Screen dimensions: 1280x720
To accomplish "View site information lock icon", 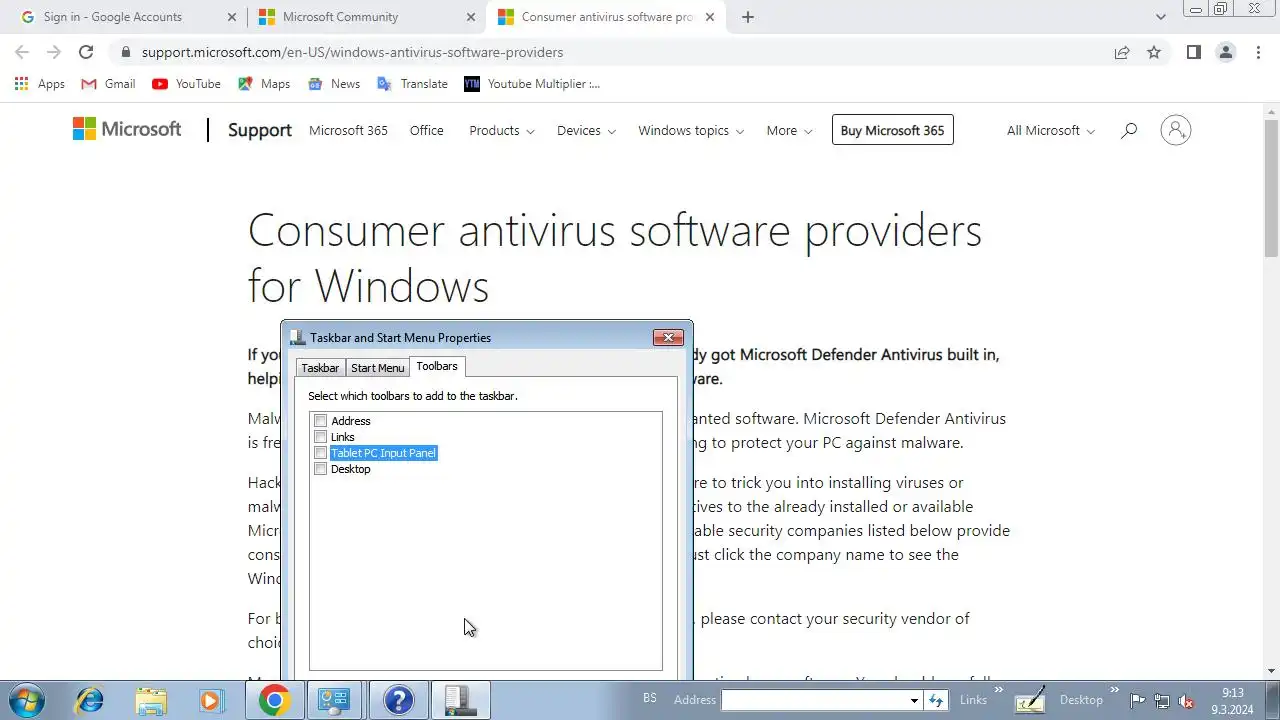I will click(125, 52).
